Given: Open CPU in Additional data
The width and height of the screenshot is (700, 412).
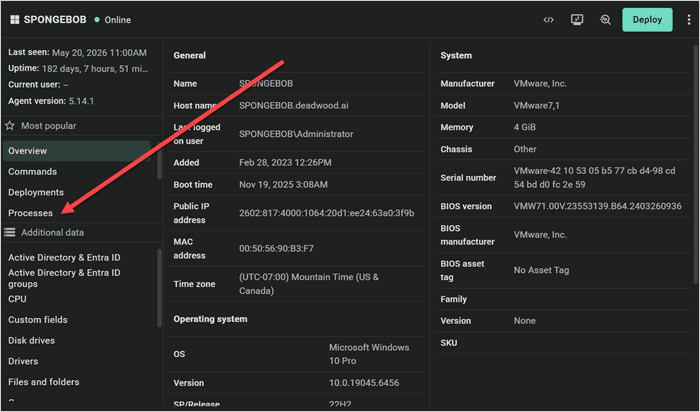Looking at the screenshot, I should 17,299.
